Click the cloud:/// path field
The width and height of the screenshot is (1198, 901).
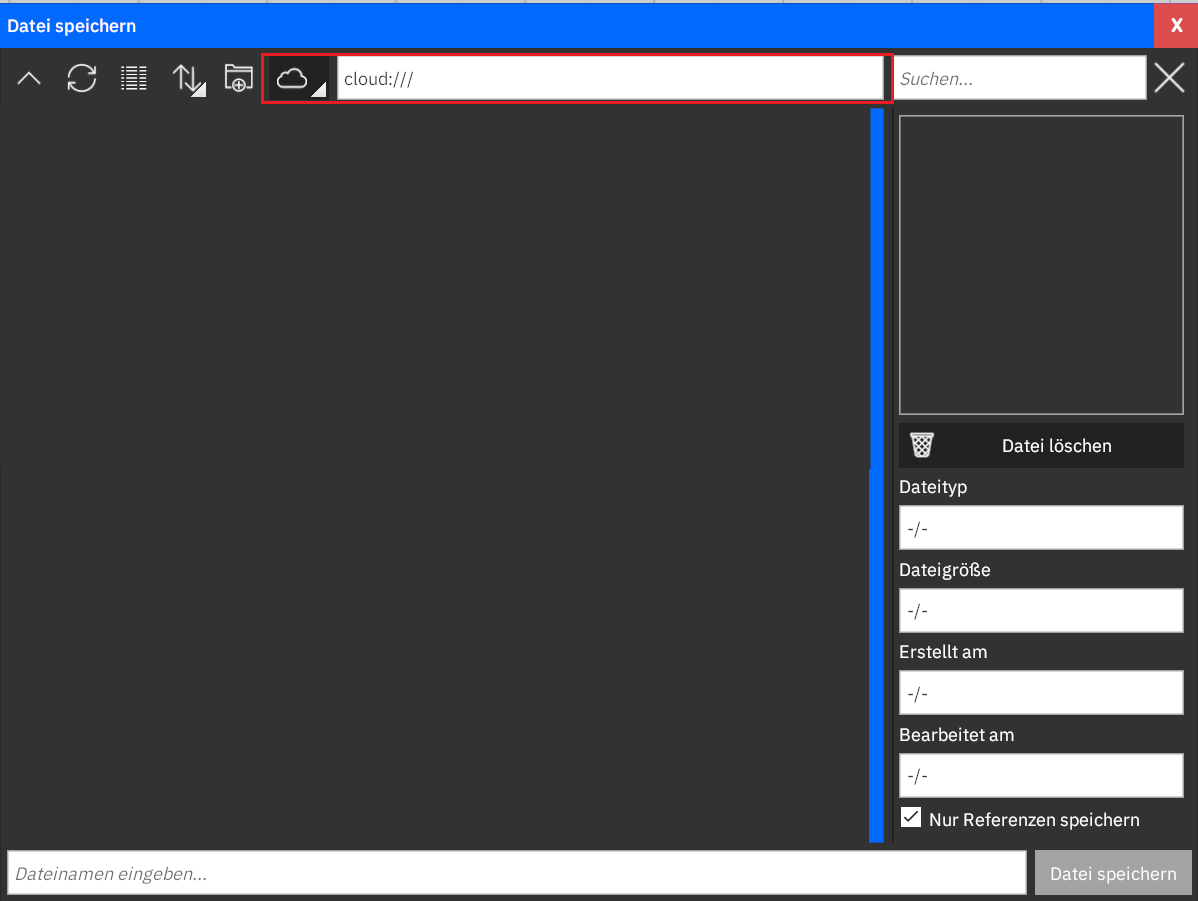(610, 78)
